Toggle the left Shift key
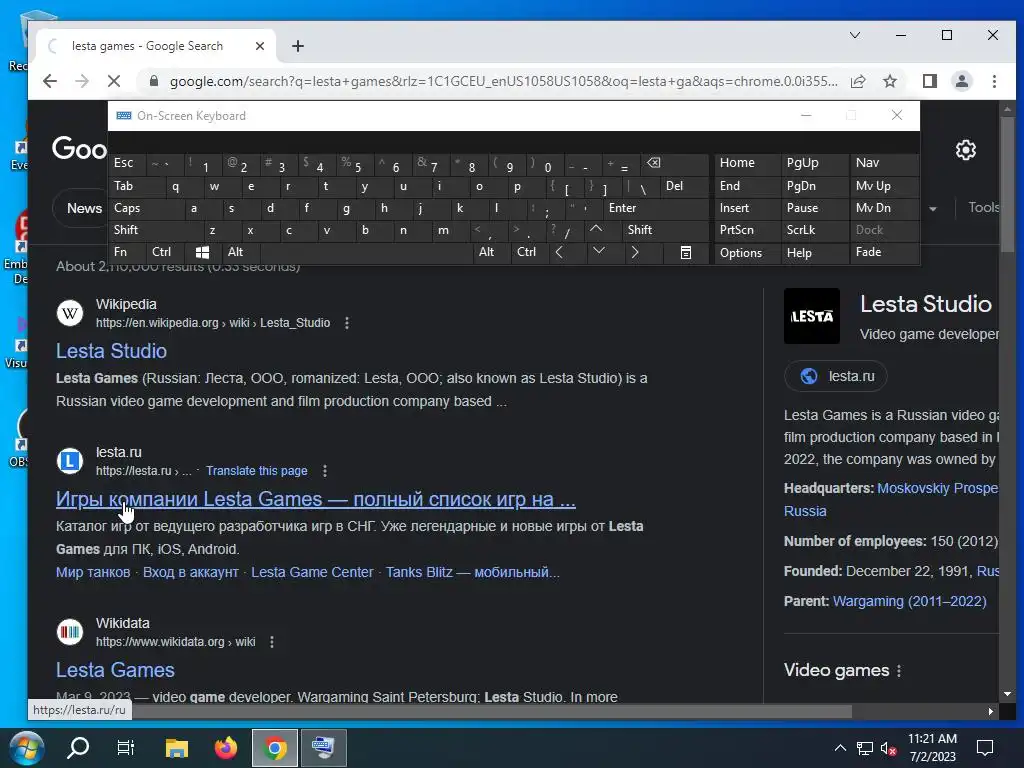This screenshot has height=768, width=1024. click(155, 230)
